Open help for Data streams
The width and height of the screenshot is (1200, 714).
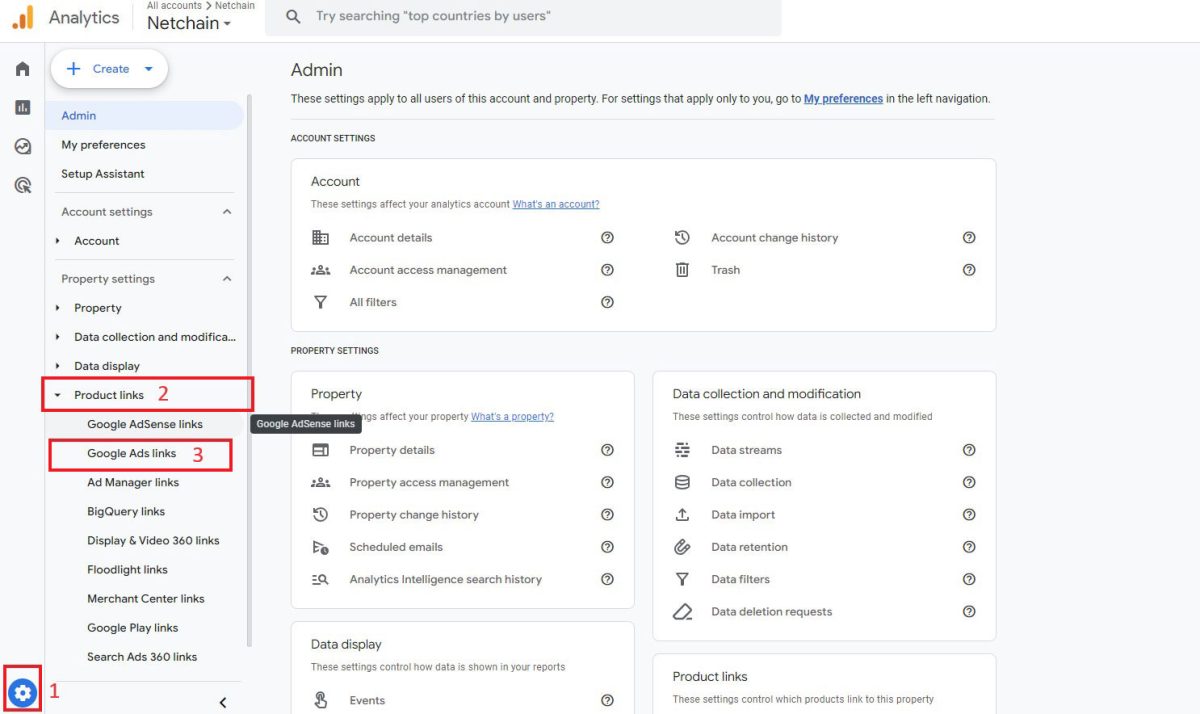click(969, 450)
